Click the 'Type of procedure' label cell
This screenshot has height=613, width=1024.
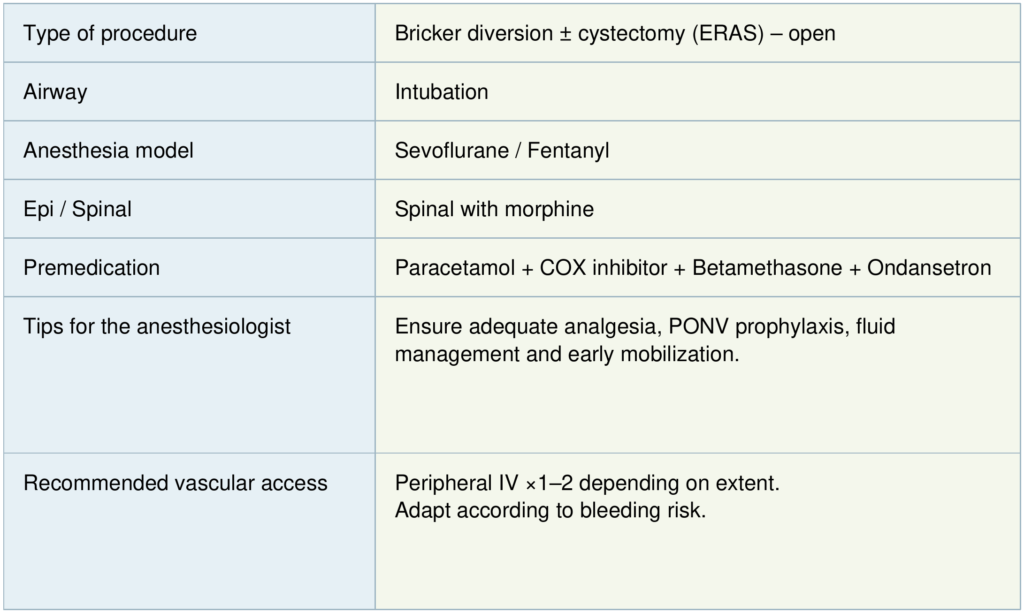point(110,34)
